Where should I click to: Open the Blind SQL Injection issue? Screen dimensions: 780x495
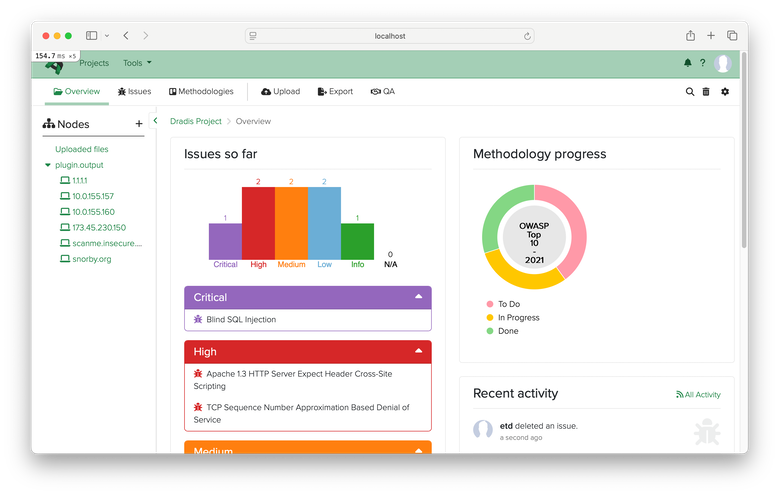click(241, 319)
